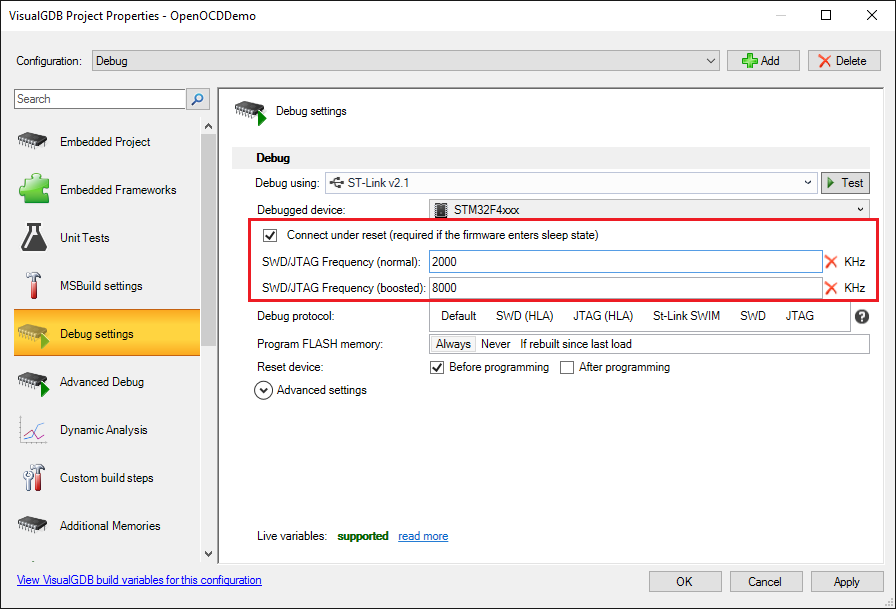Viewport: 896px width, 609px height.
Task: Click the Advanced Debug chip icon
Action: (x=33, y=383)
